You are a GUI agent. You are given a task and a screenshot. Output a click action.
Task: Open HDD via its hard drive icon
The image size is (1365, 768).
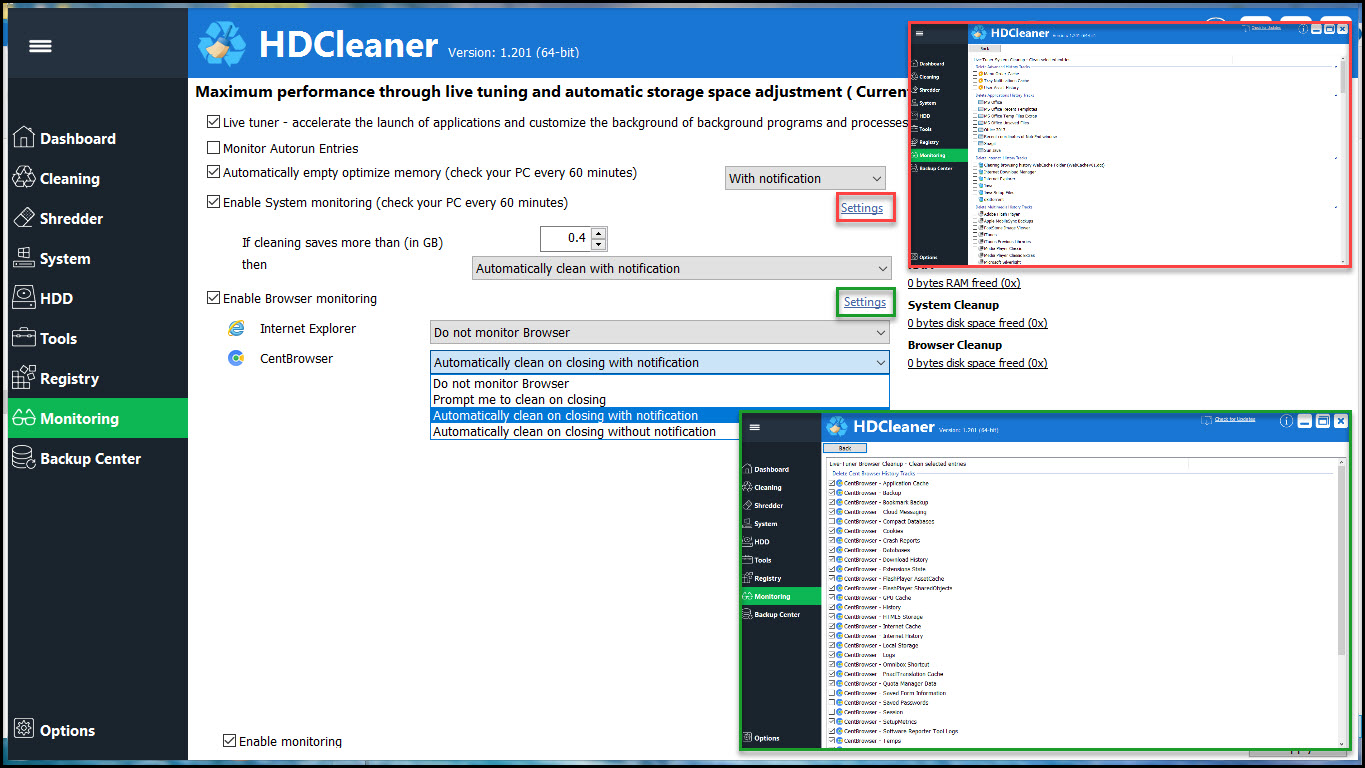24,298
